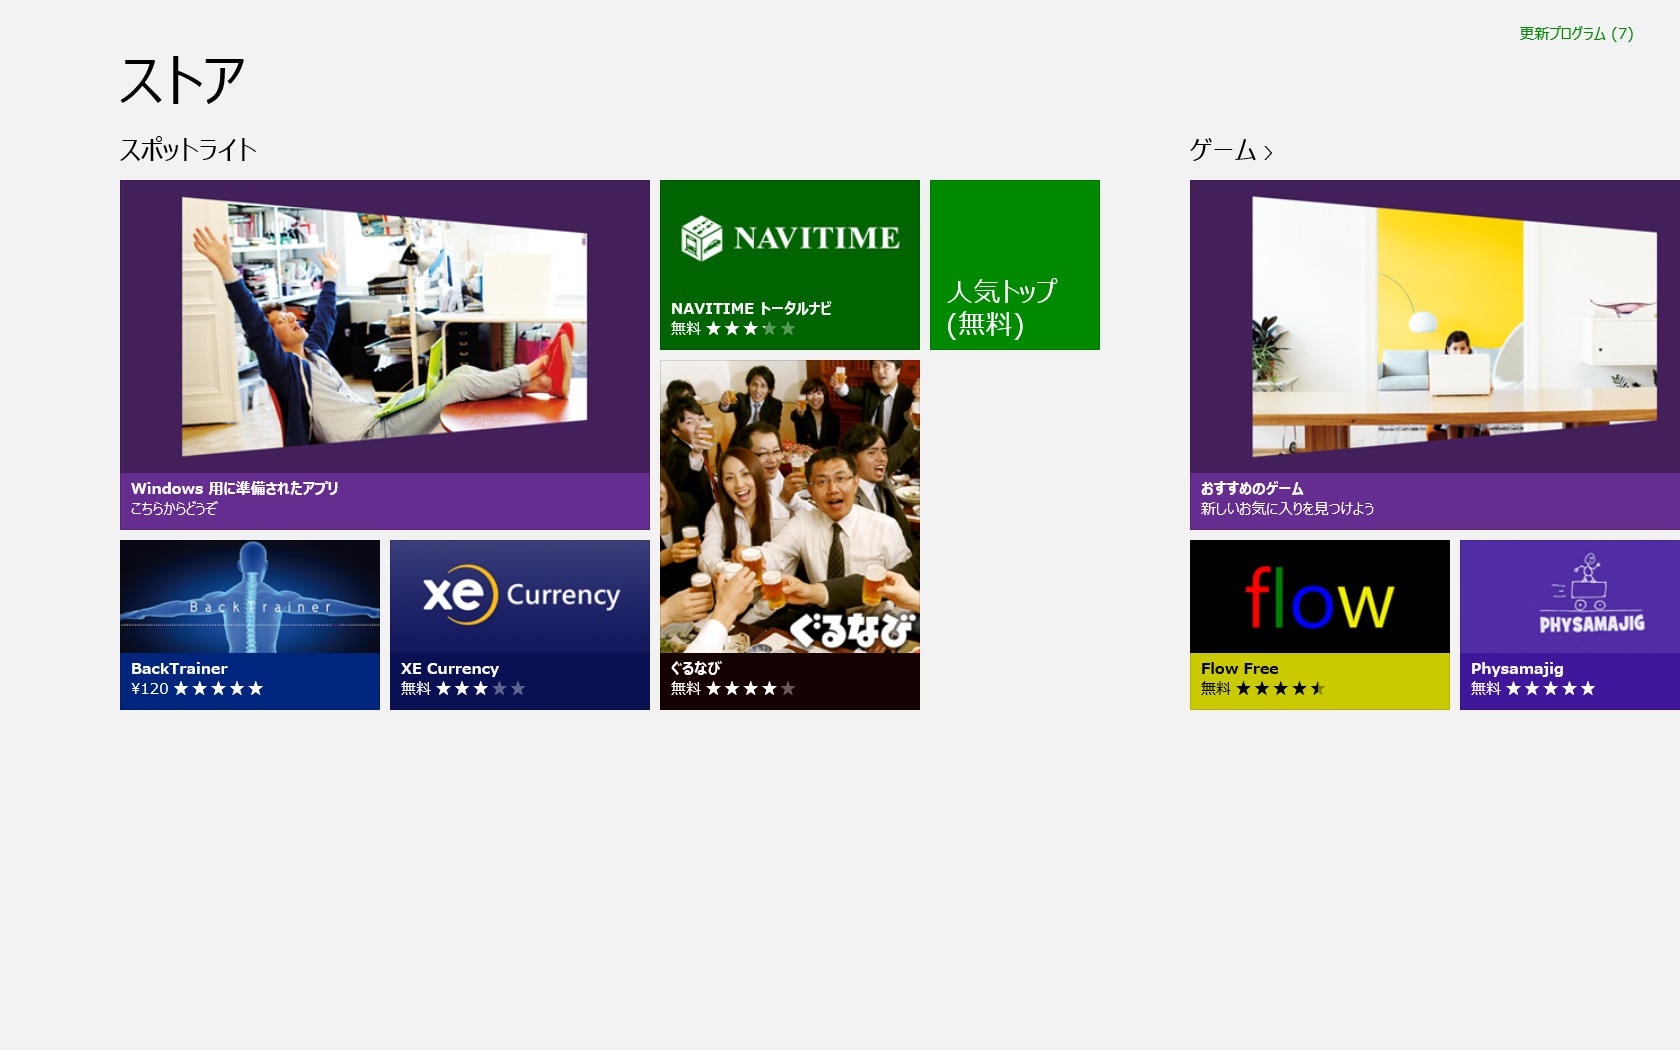Click the スポットライト section heading
This screenshot has height=1050, width=1680.
pyautogui.click(x=189, y=150)
